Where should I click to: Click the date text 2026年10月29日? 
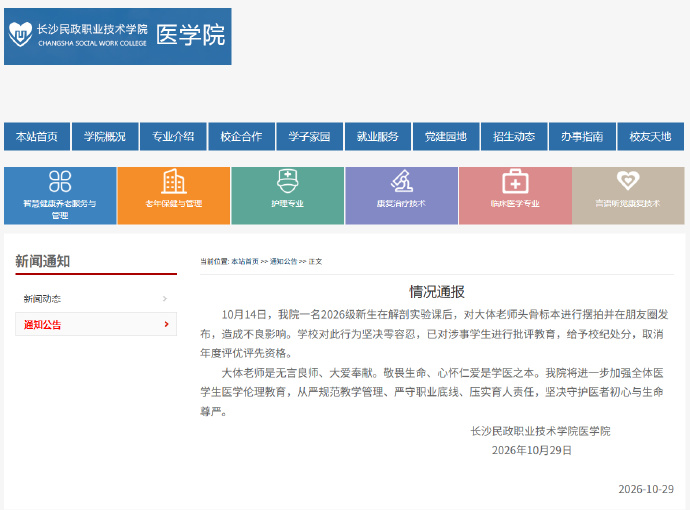click(x=532, y=451)
